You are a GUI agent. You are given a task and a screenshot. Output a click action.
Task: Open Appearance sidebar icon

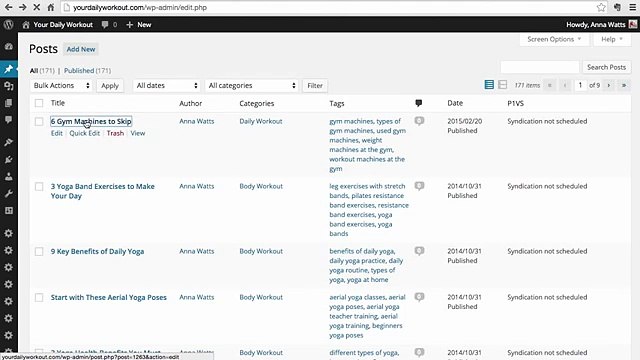pyautogui.click(x=9, y=142)
